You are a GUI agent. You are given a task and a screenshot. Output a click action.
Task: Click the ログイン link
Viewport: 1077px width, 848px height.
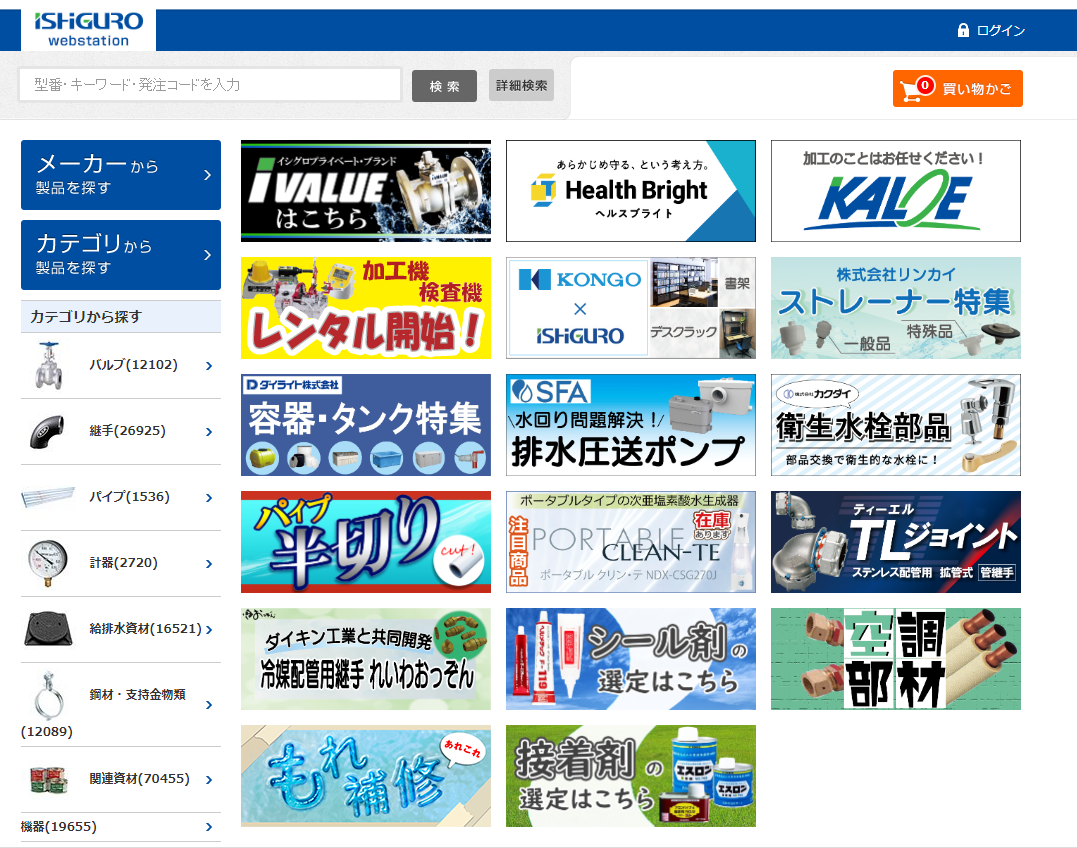coord(1000,31)
